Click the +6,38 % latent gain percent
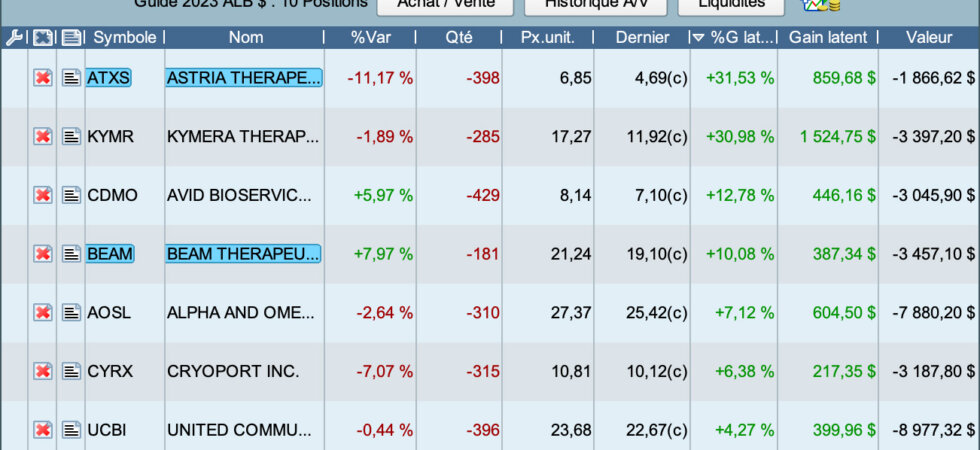980x450 pixels. 744,371
